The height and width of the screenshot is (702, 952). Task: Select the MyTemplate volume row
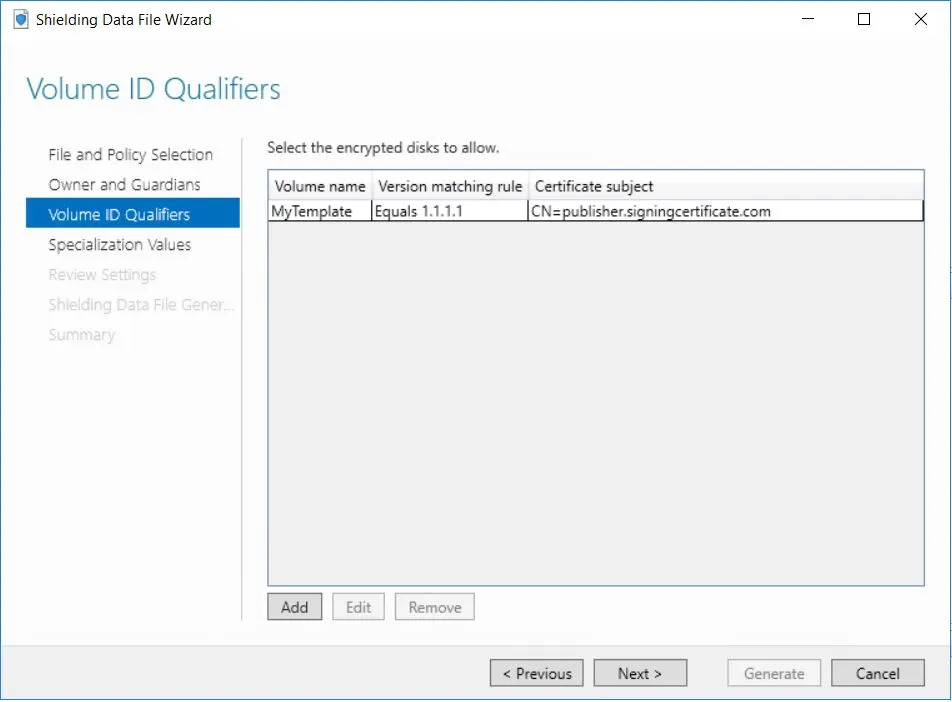point(312,211)
